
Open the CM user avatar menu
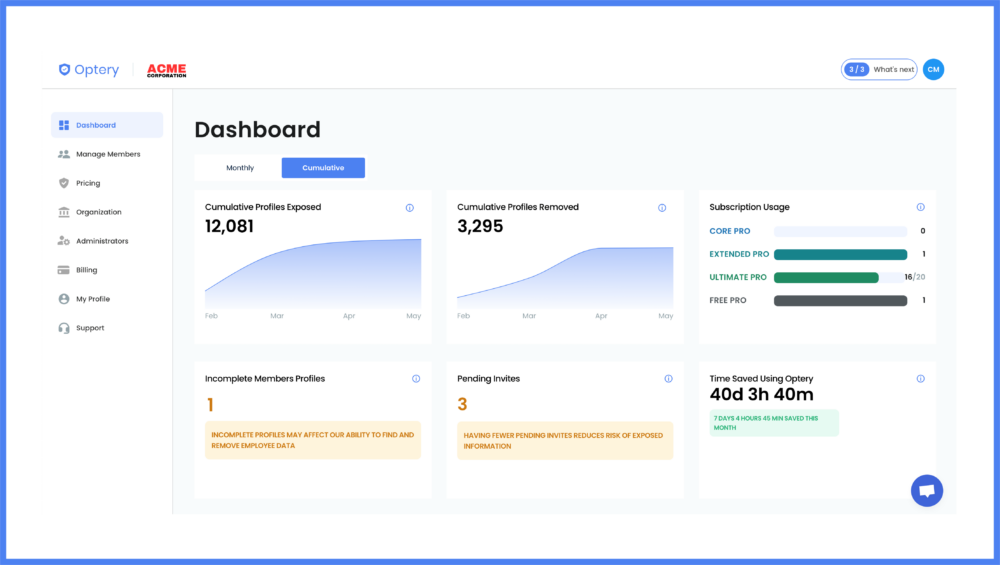point(933,70)
